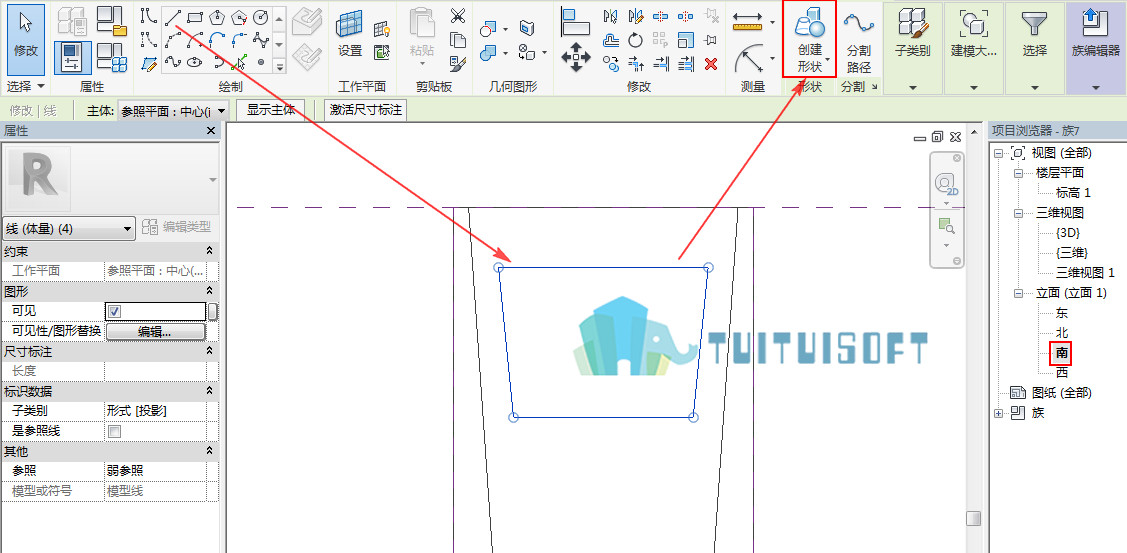
Task: Open 标高 1 floor plan
Action: pos(1073,193)
